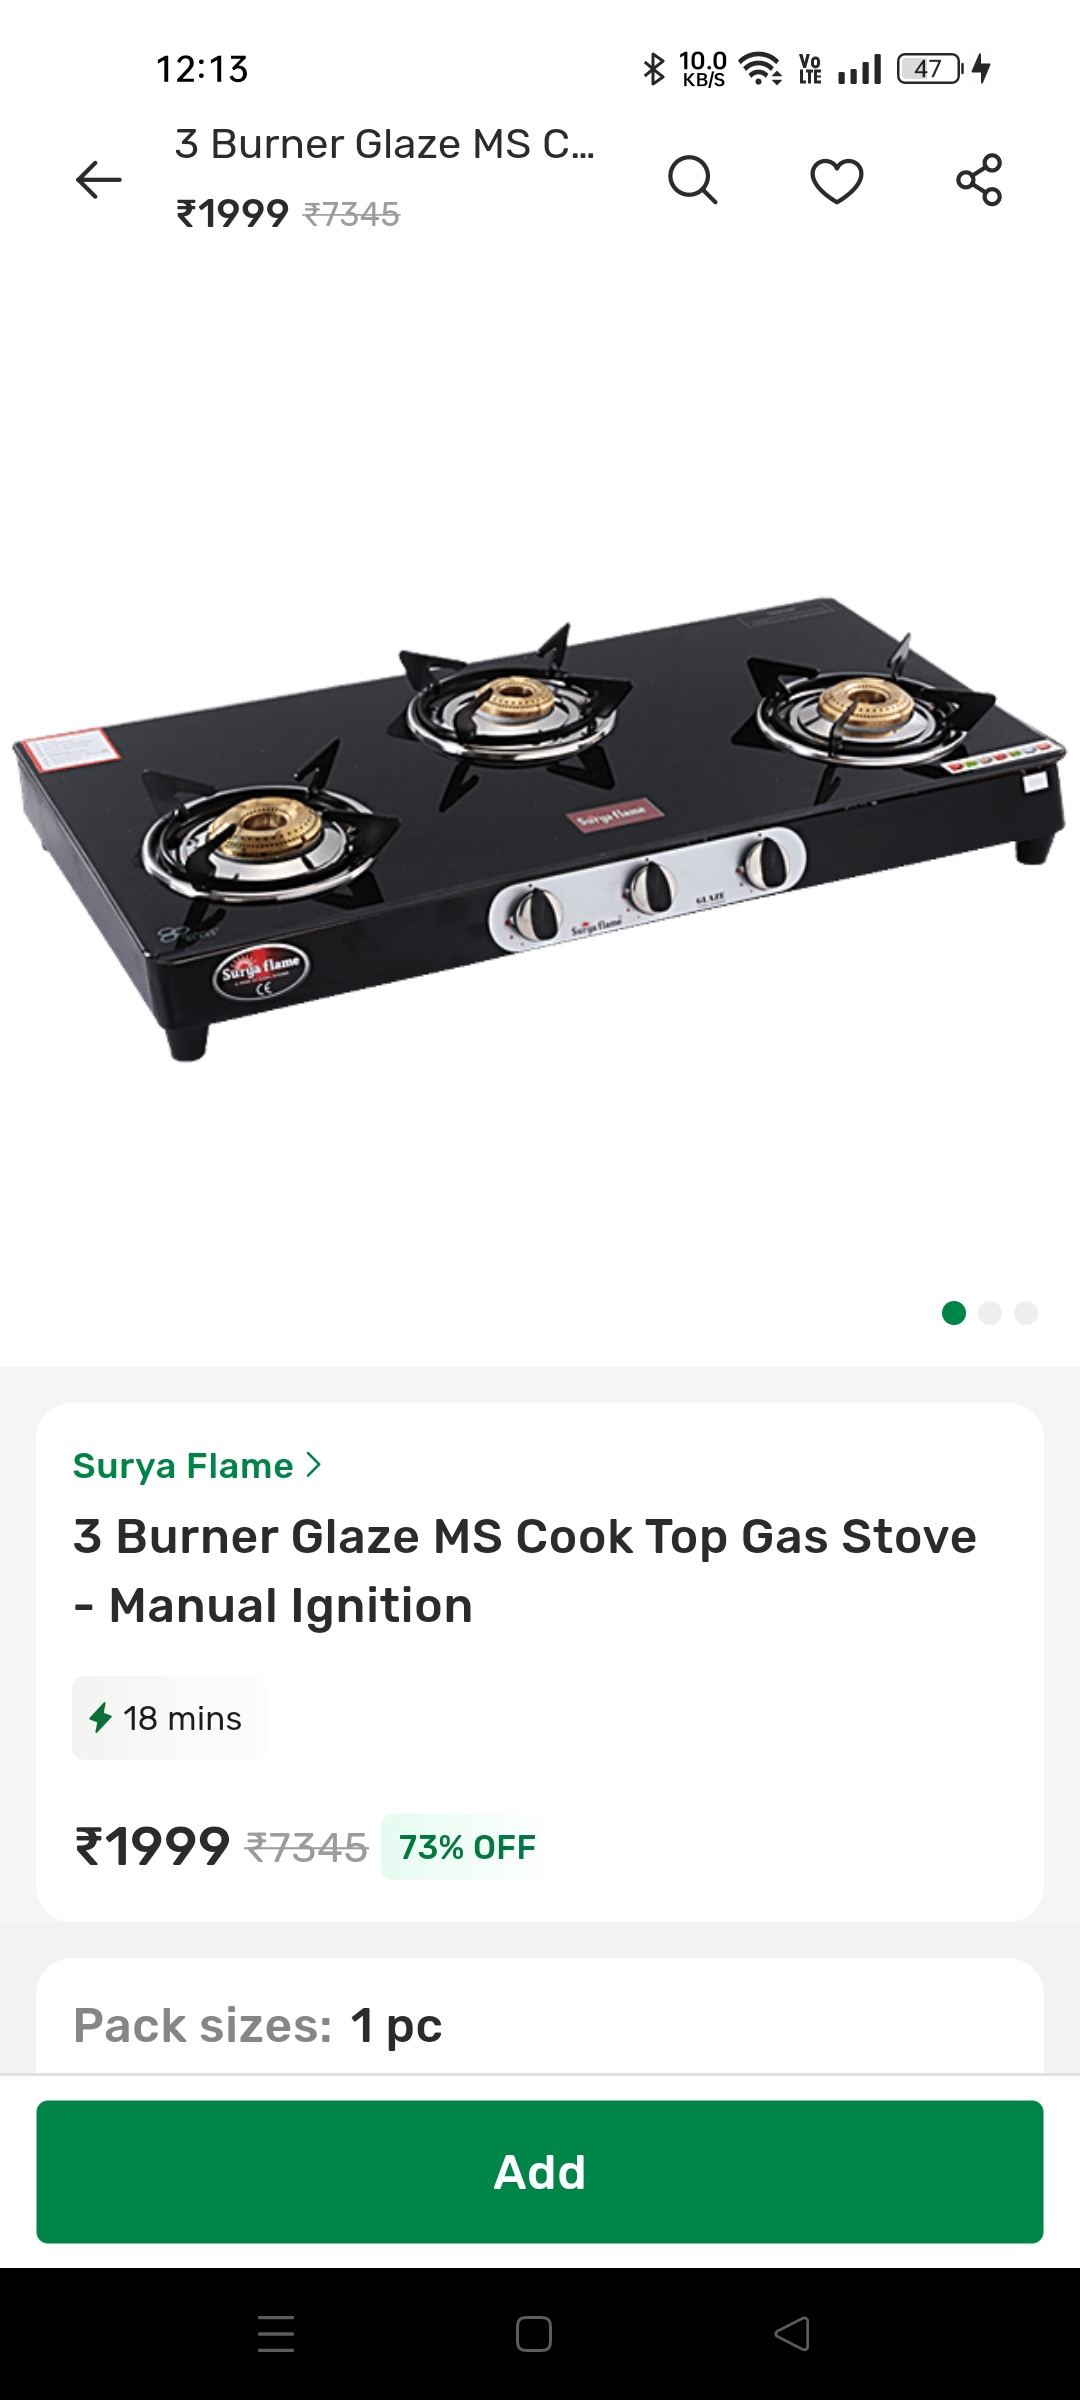Open Android recent apps menu button
Viewport: 1080px width, 2400px height.
(x=276, y=2334)
